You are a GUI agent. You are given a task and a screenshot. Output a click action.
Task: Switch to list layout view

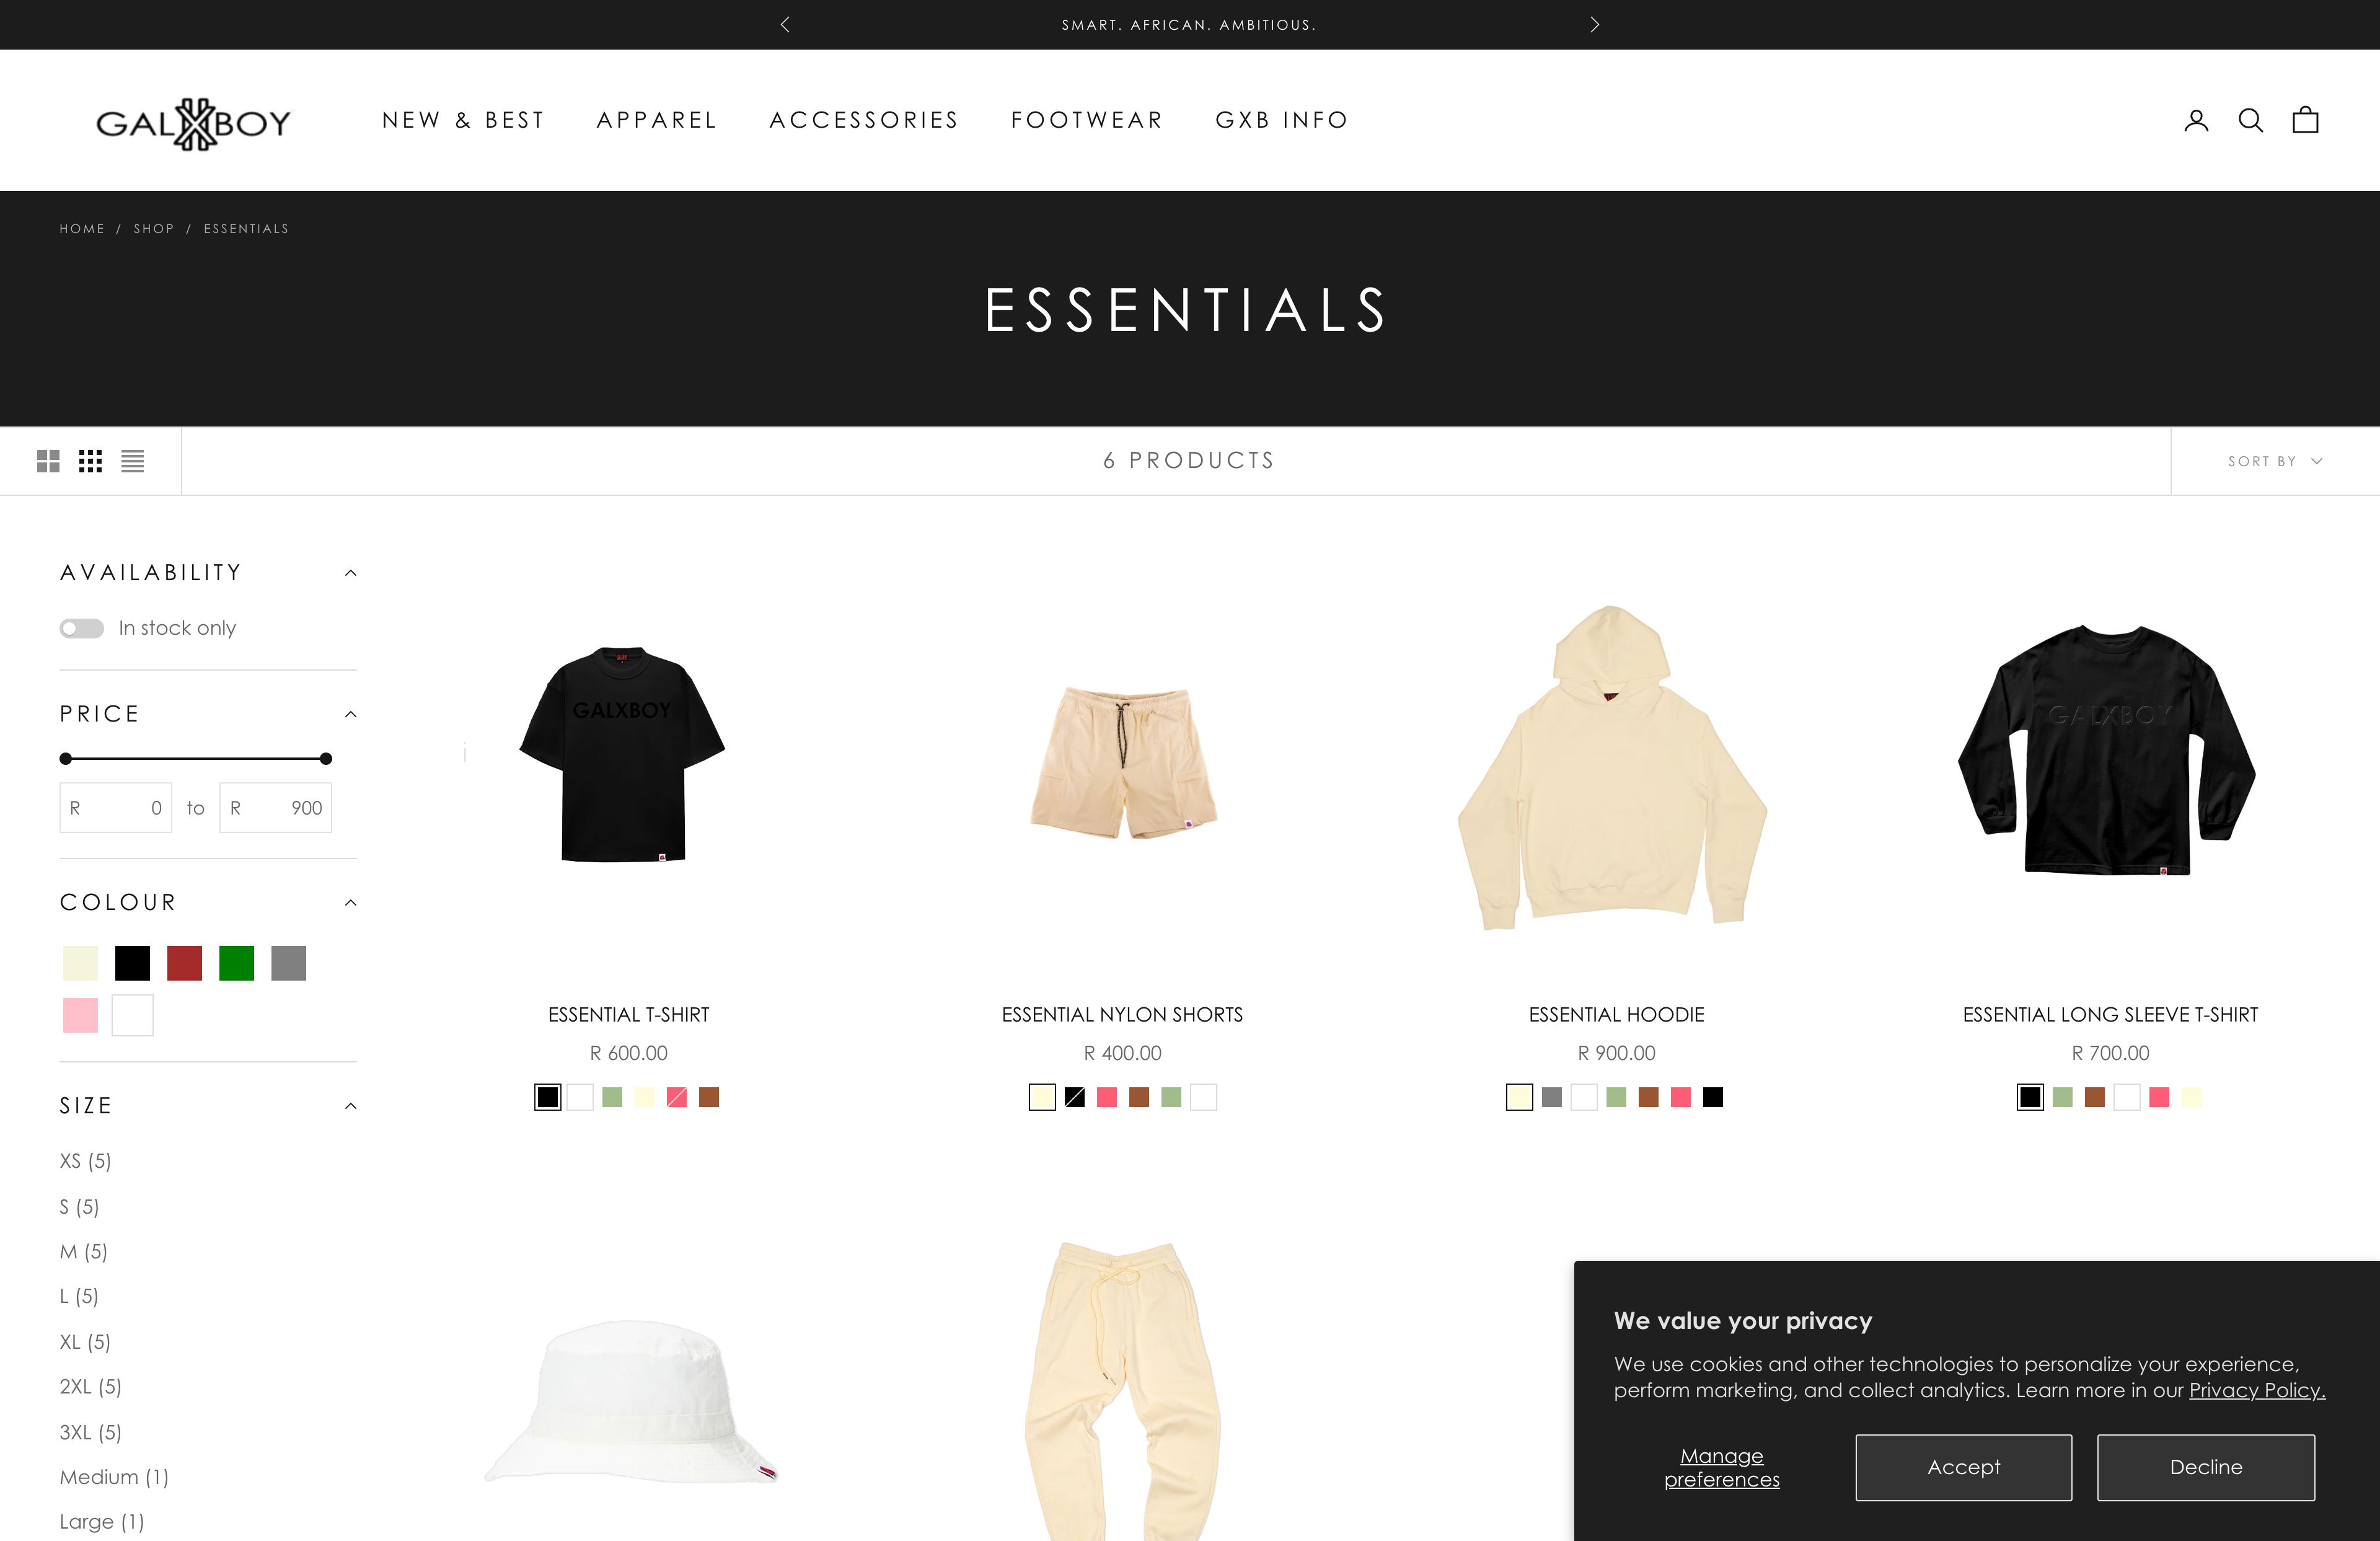tap(133, 461)
